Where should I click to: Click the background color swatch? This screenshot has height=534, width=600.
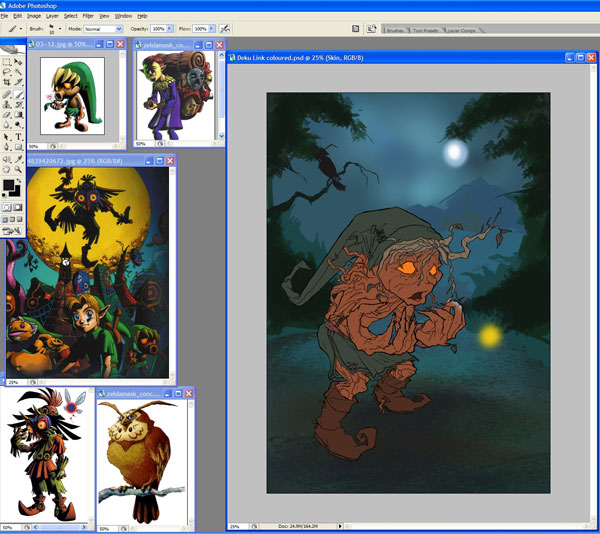16,192
